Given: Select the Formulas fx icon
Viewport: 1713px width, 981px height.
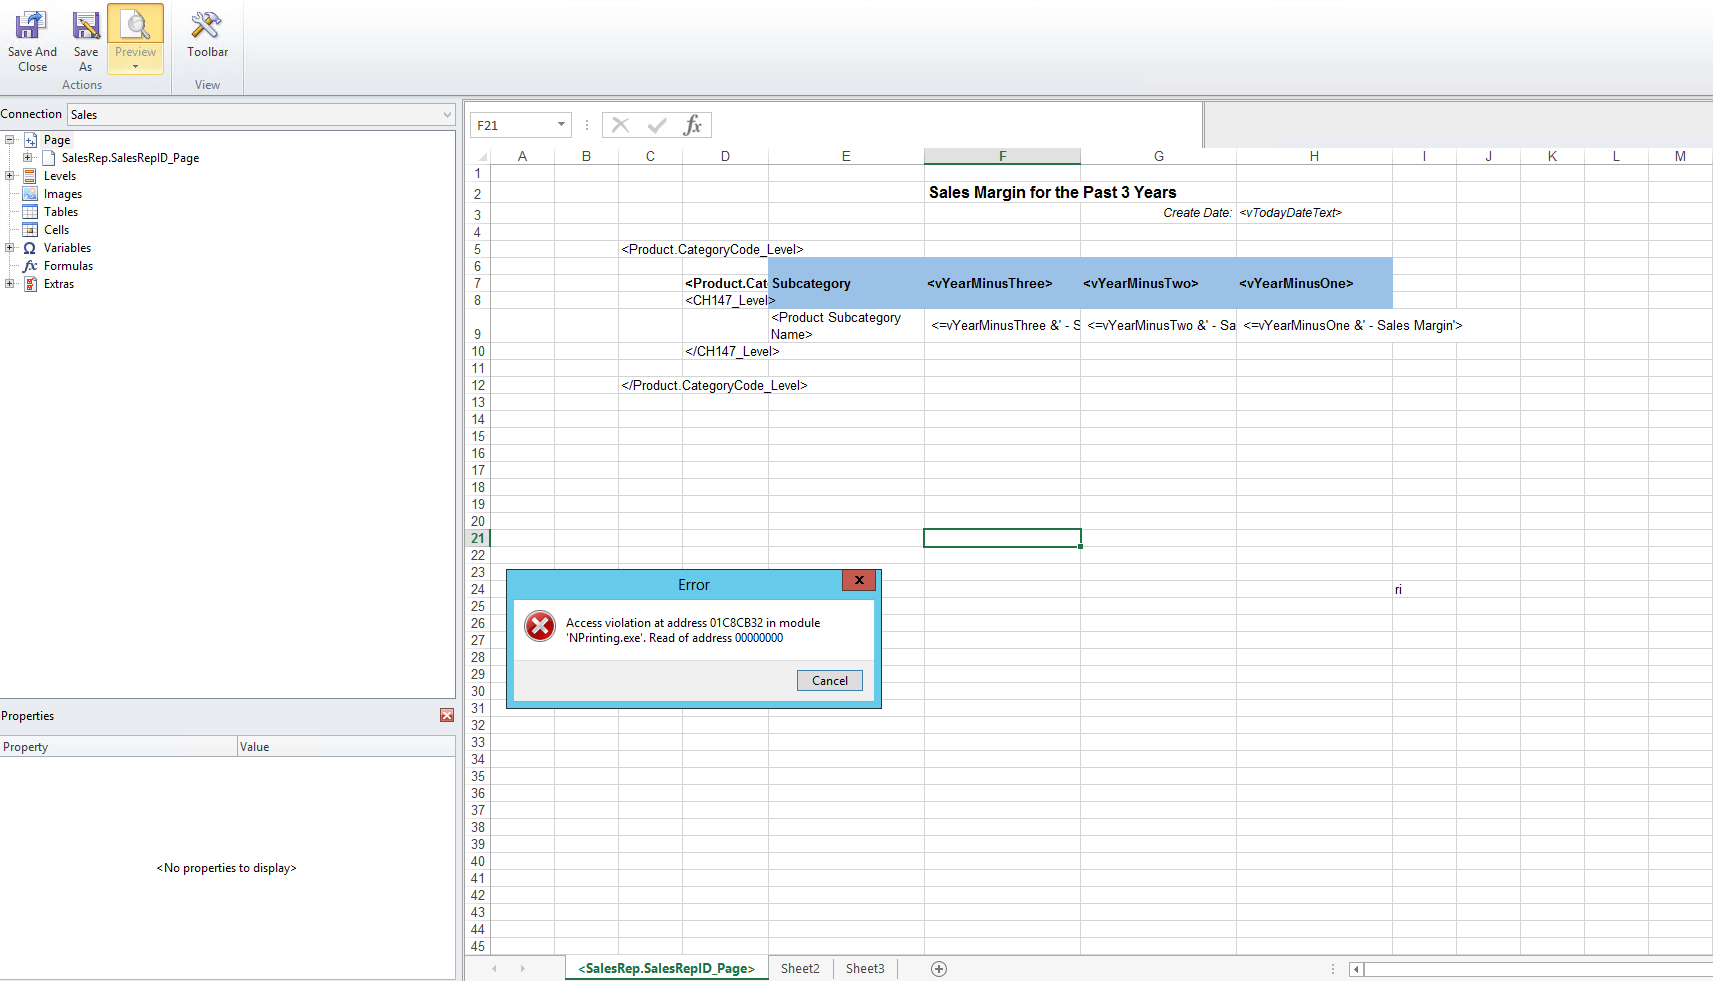Looking at the screenshot, I should 30,266.
